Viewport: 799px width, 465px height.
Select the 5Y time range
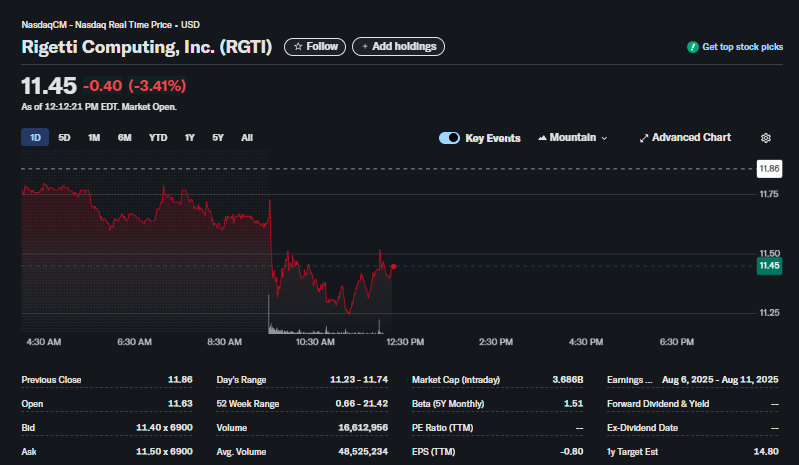(x=218, y=138)
